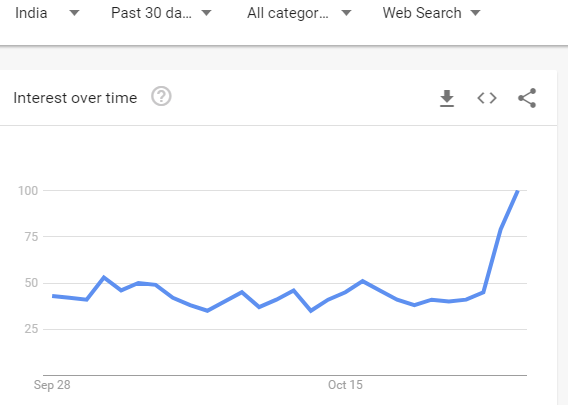Image resolution: width=568 pixels, height=405 pixels.
Task: Click the 50 y-axis label
Action: coord(31,283)
